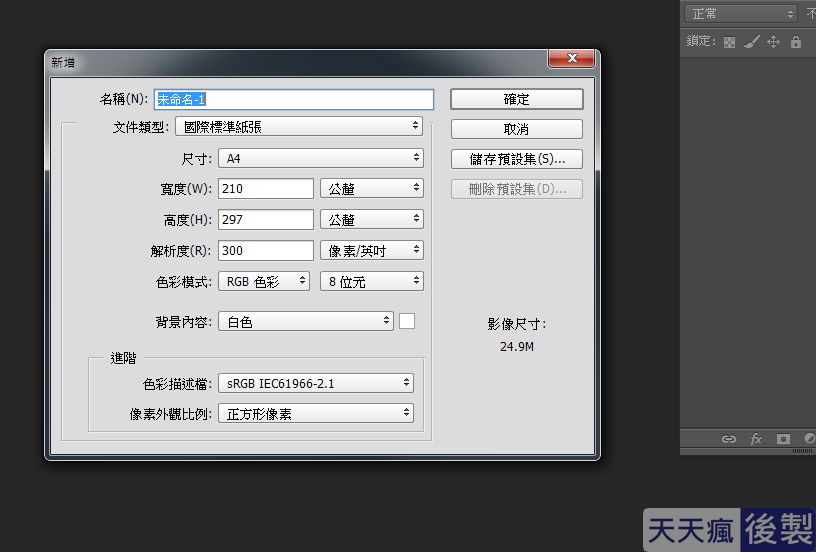Open resolution unit 像素/英吋 dropdown

pyautogui.click(x=372, y=250)
